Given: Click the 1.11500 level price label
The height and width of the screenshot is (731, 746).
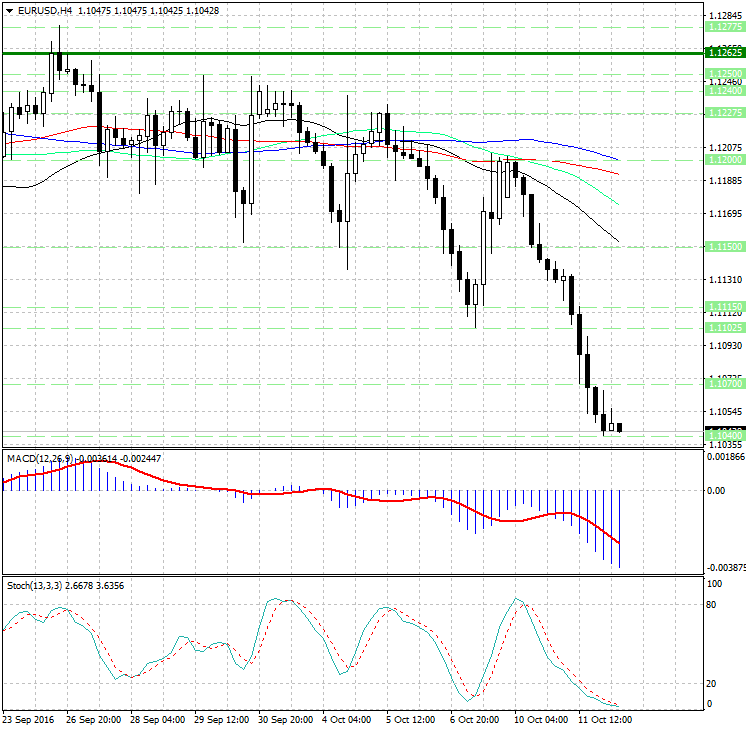Looking at the screenshot, I should pos(723,246).
